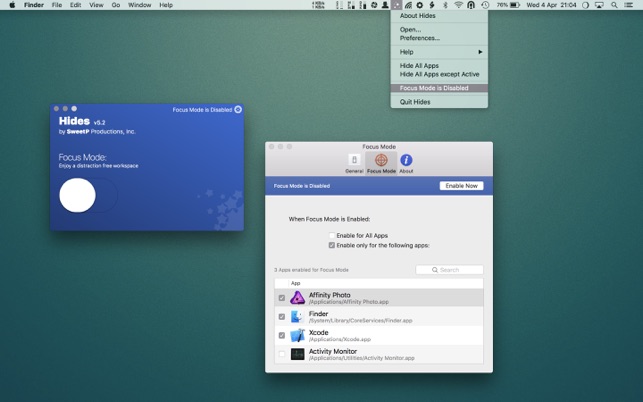
Task: Choose Quit Hides from the menu
Action: (415, 101)
